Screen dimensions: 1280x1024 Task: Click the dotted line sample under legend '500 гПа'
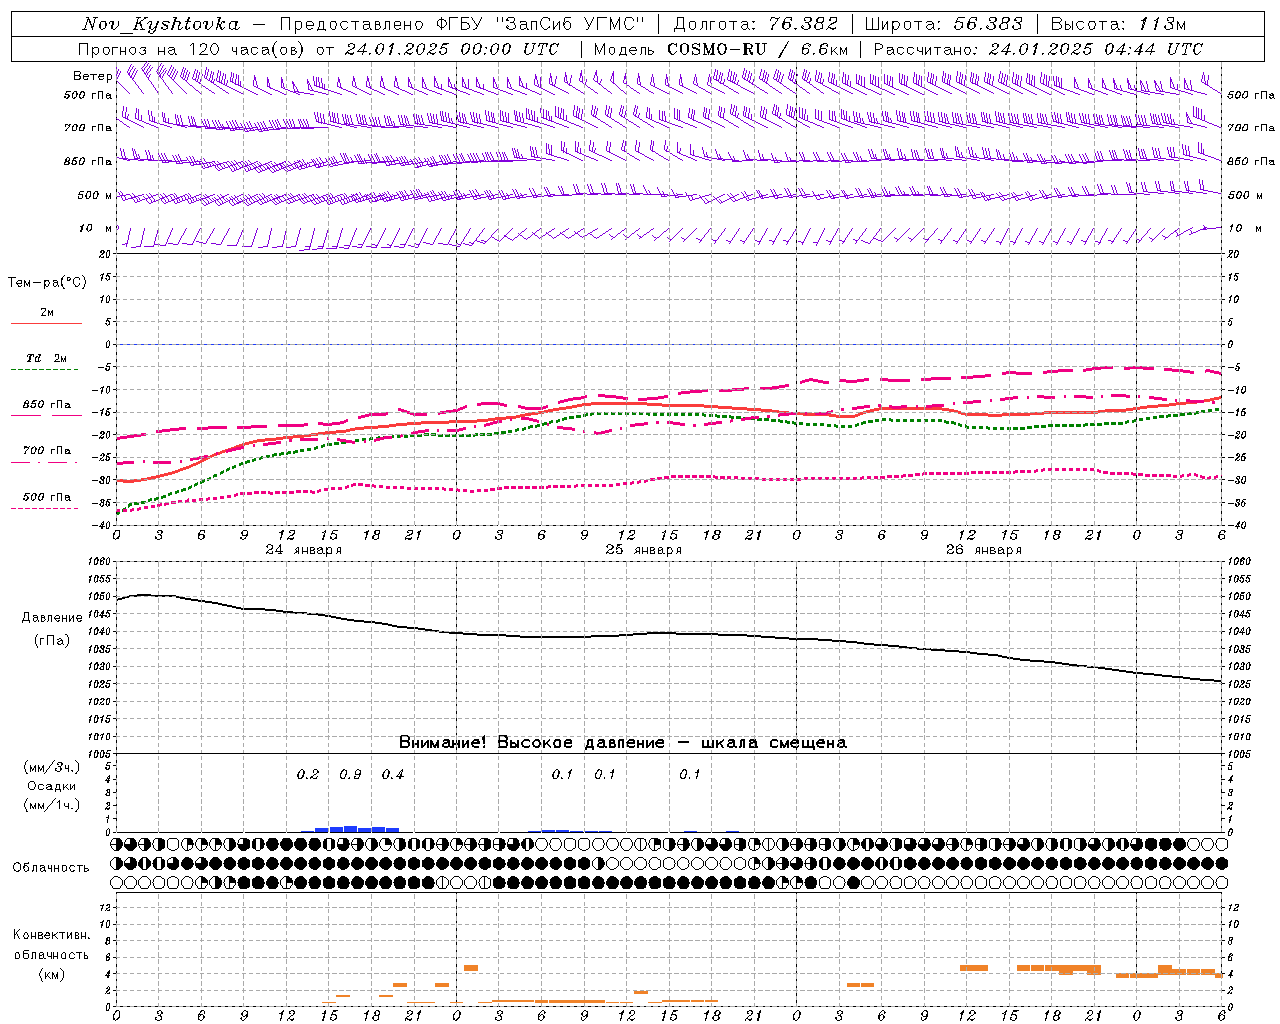pyautogui.click(x=46, y=508)
